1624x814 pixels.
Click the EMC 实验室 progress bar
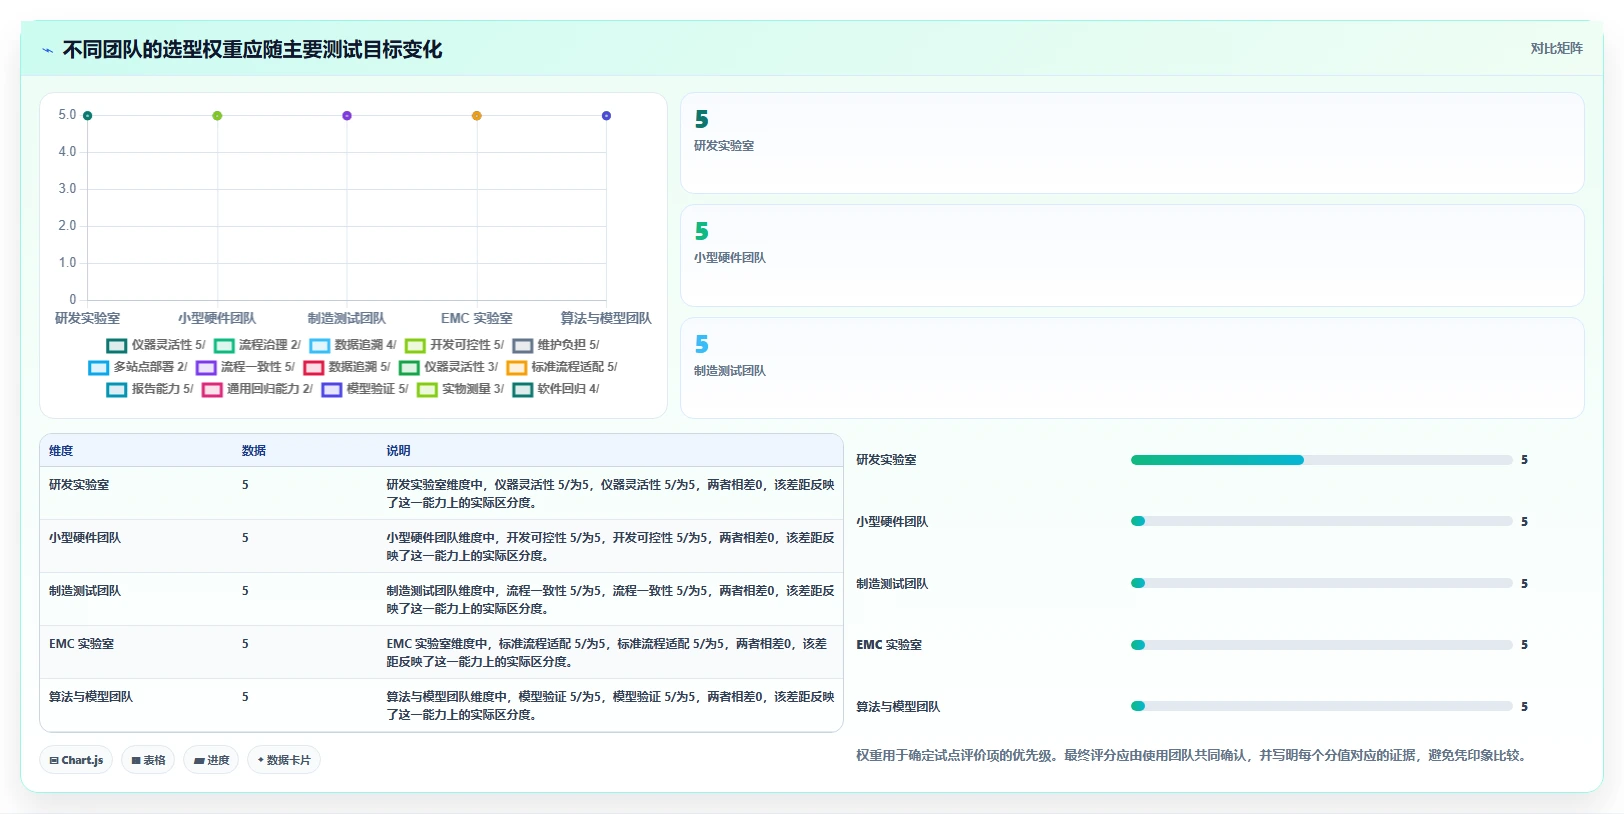click(x=1321, y=645)
